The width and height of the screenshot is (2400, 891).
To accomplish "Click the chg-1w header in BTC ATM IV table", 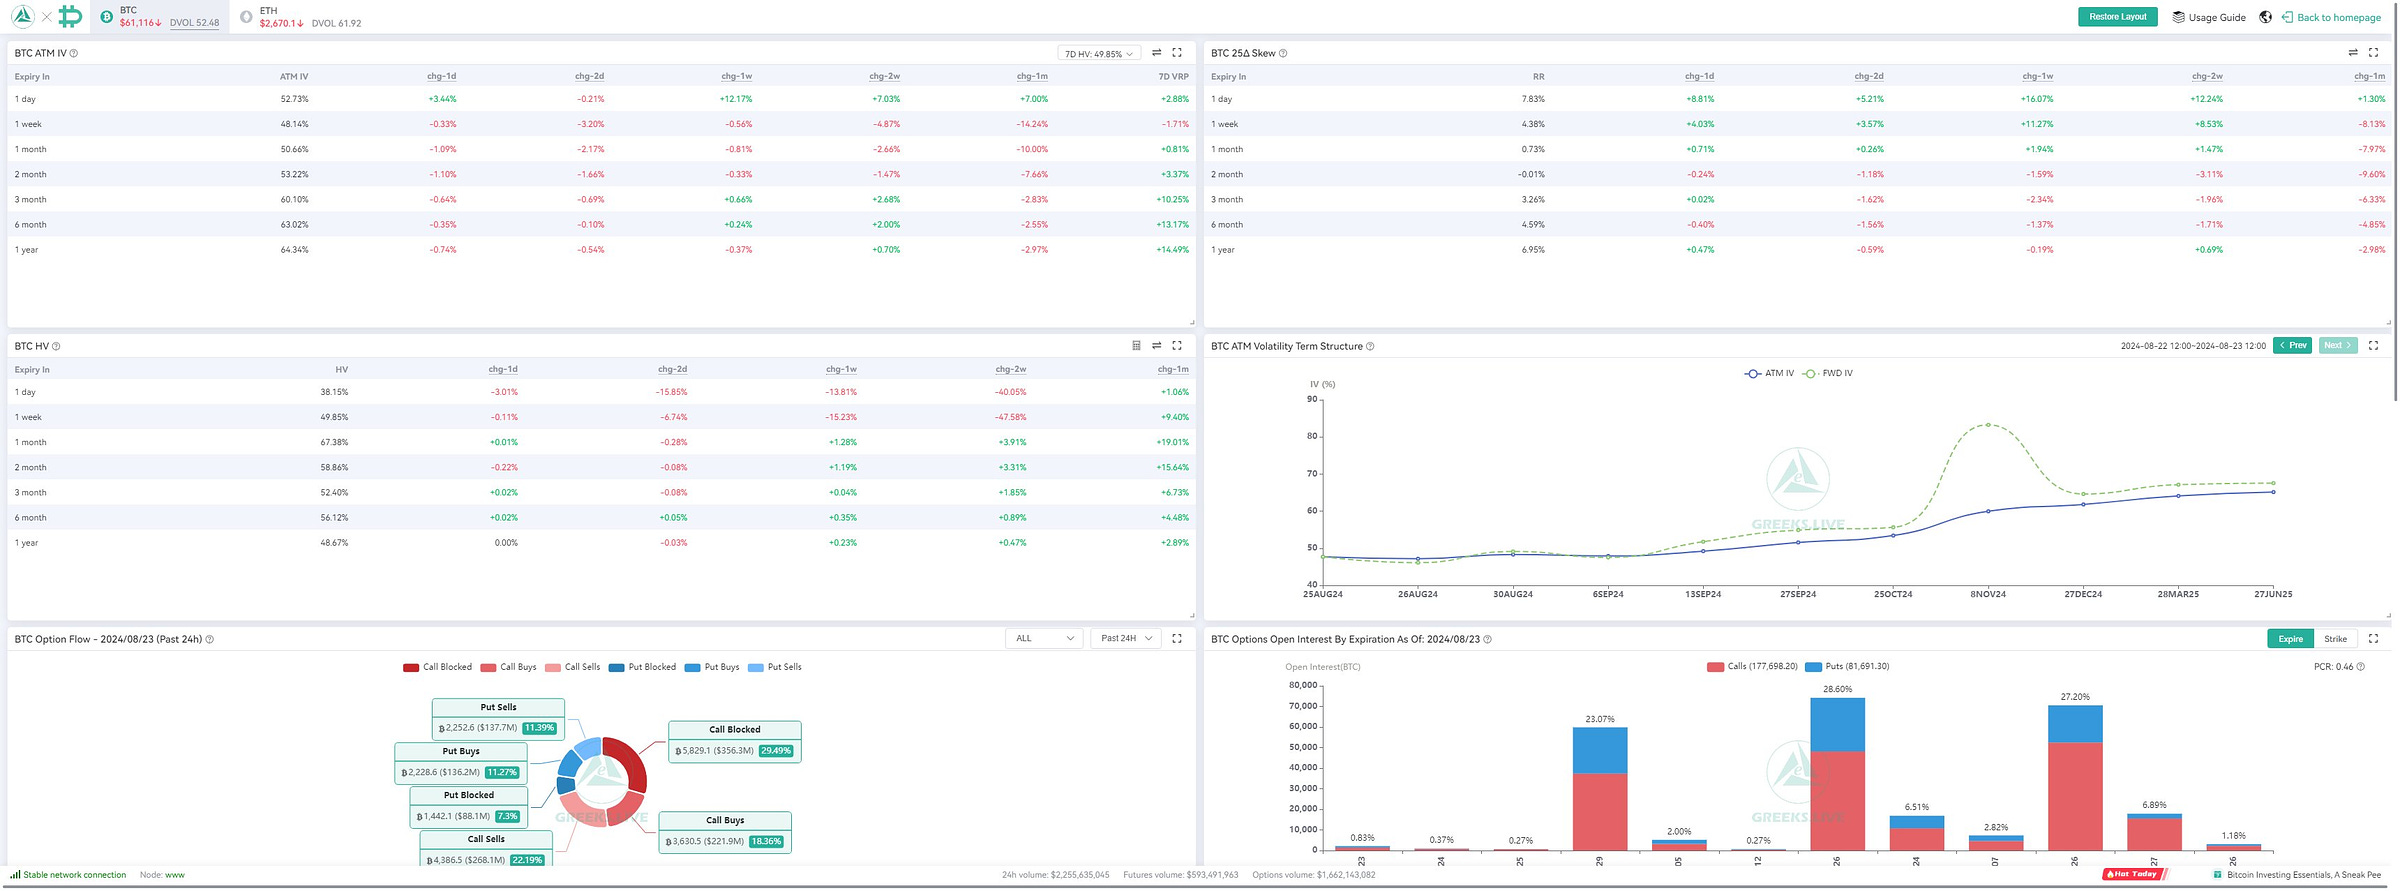I will point(736,76).
